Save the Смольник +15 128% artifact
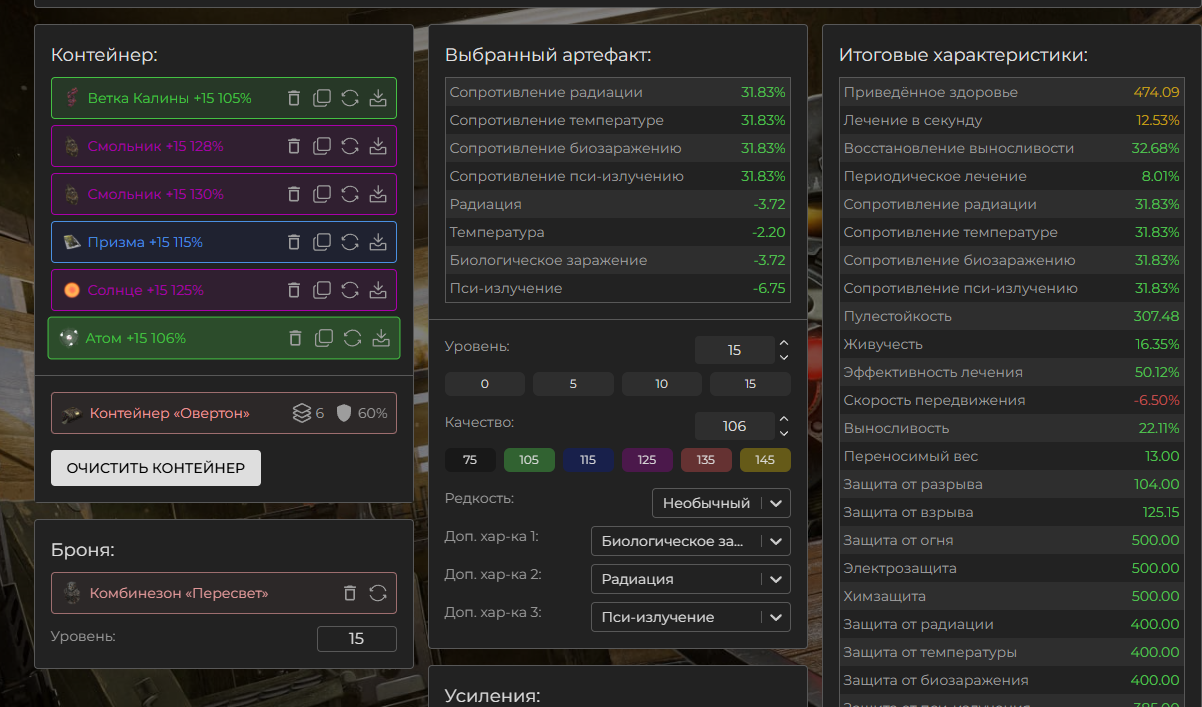The height and width of the screenshot is (707, 1202). coord(378,146)
